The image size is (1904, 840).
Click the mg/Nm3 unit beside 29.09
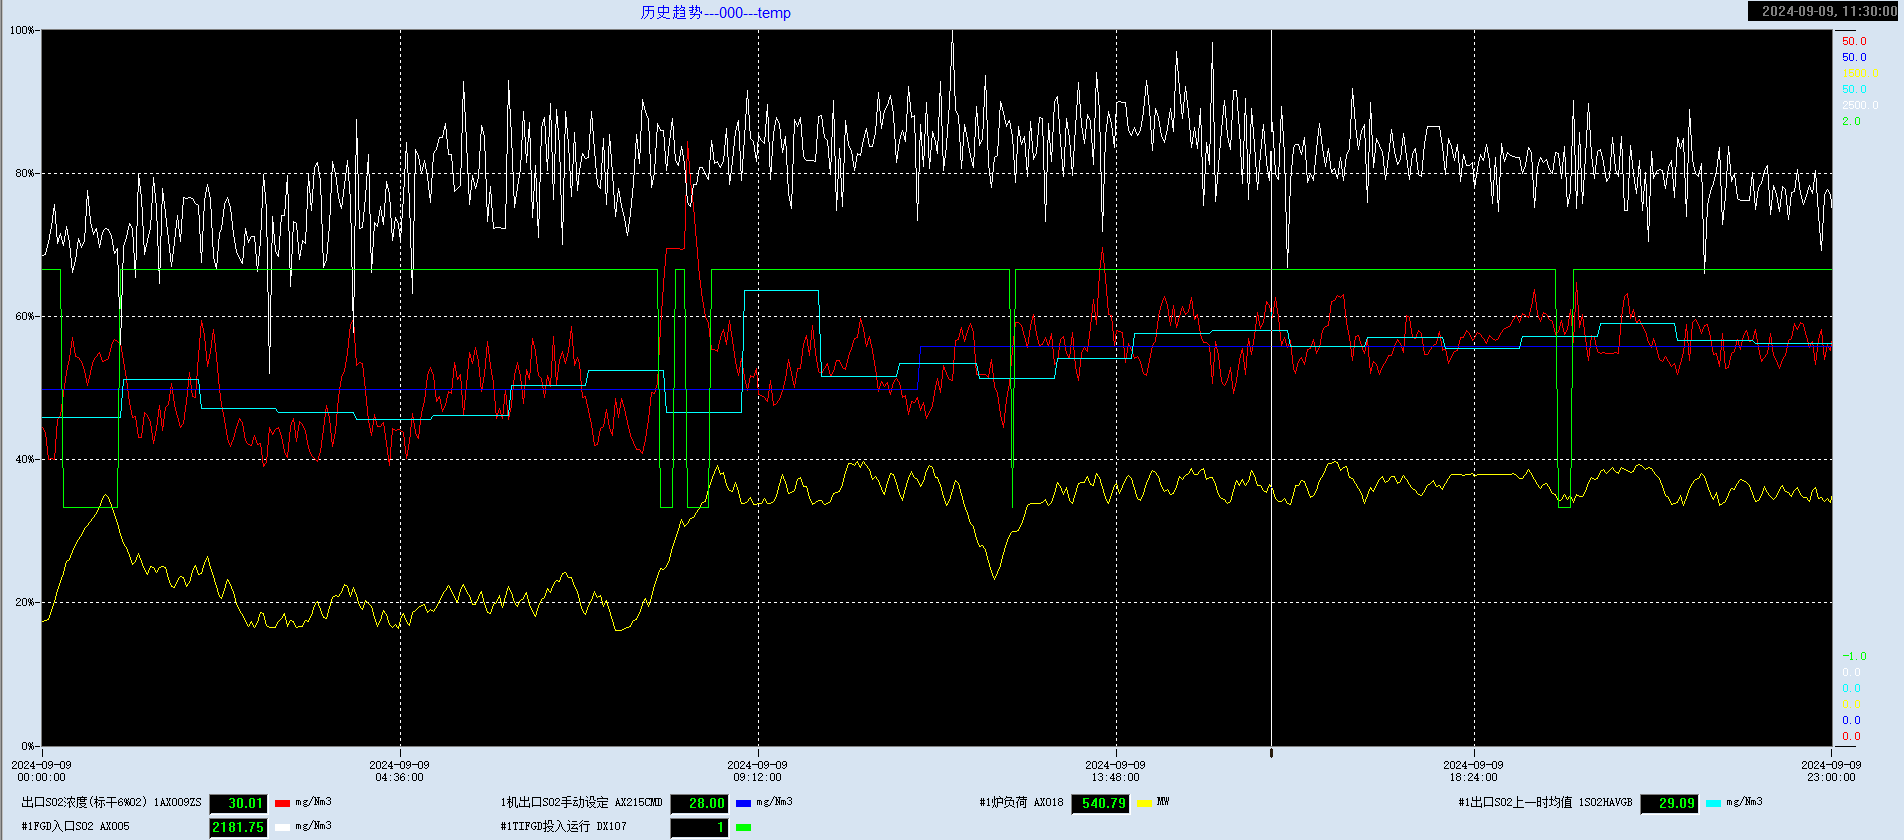[1744, 802]
